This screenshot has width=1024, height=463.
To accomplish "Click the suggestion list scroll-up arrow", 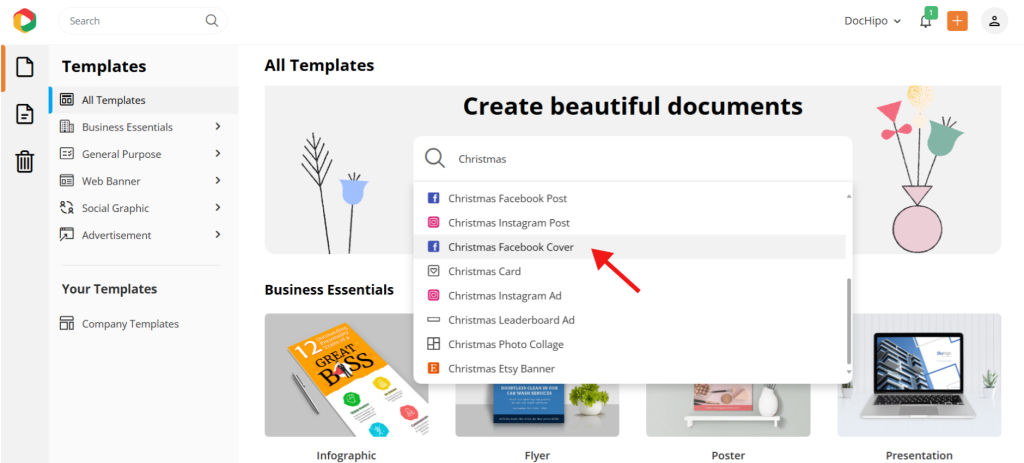I will click(849, 196).
